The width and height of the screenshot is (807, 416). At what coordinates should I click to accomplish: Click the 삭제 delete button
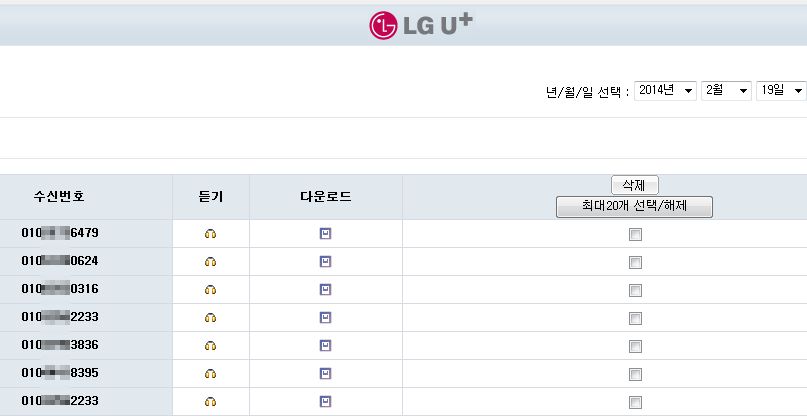tap(635, 185)
